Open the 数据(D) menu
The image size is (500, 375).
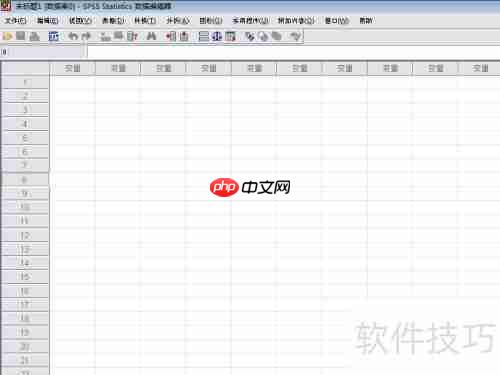point(113,21)
